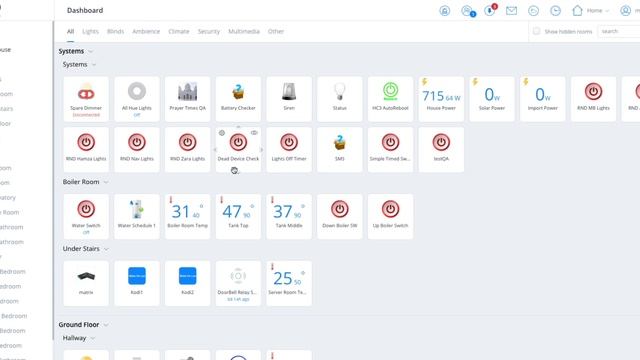The height and width of the screenshot is (360, 640).
Task: Open the House Power meter tile
Action: [x=441, y=99]
